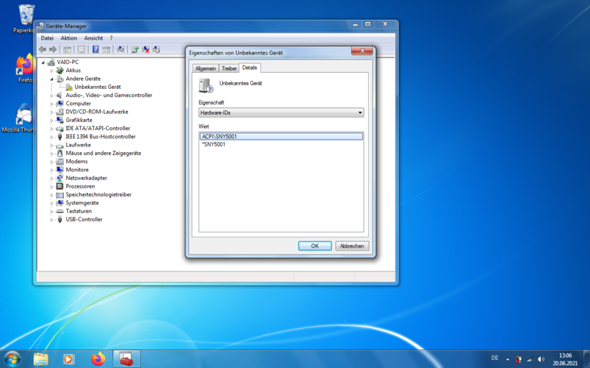Select the ACPI\SNY5001 value
590x368 pixels.
281,136
